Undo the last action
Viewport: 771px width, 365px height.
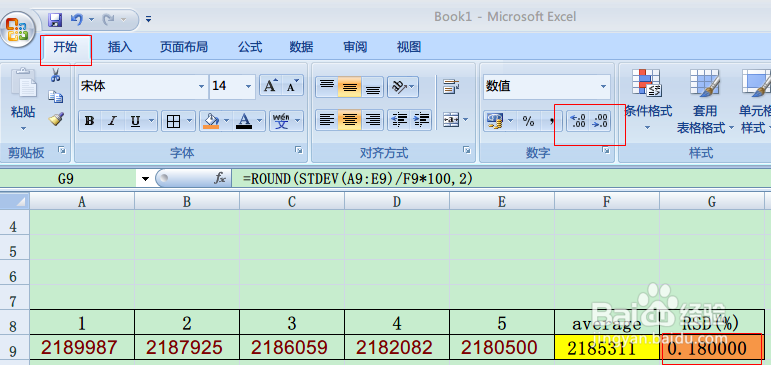(x=77, y=20)
